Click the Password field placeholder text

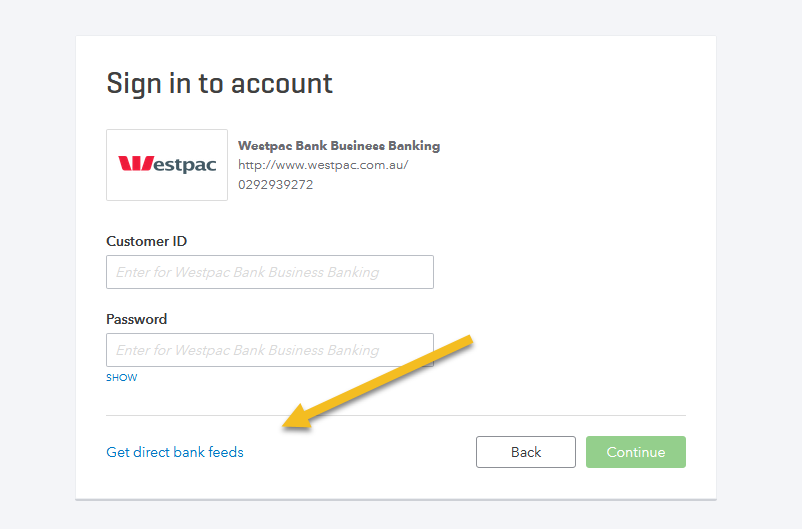pos(248,350)
